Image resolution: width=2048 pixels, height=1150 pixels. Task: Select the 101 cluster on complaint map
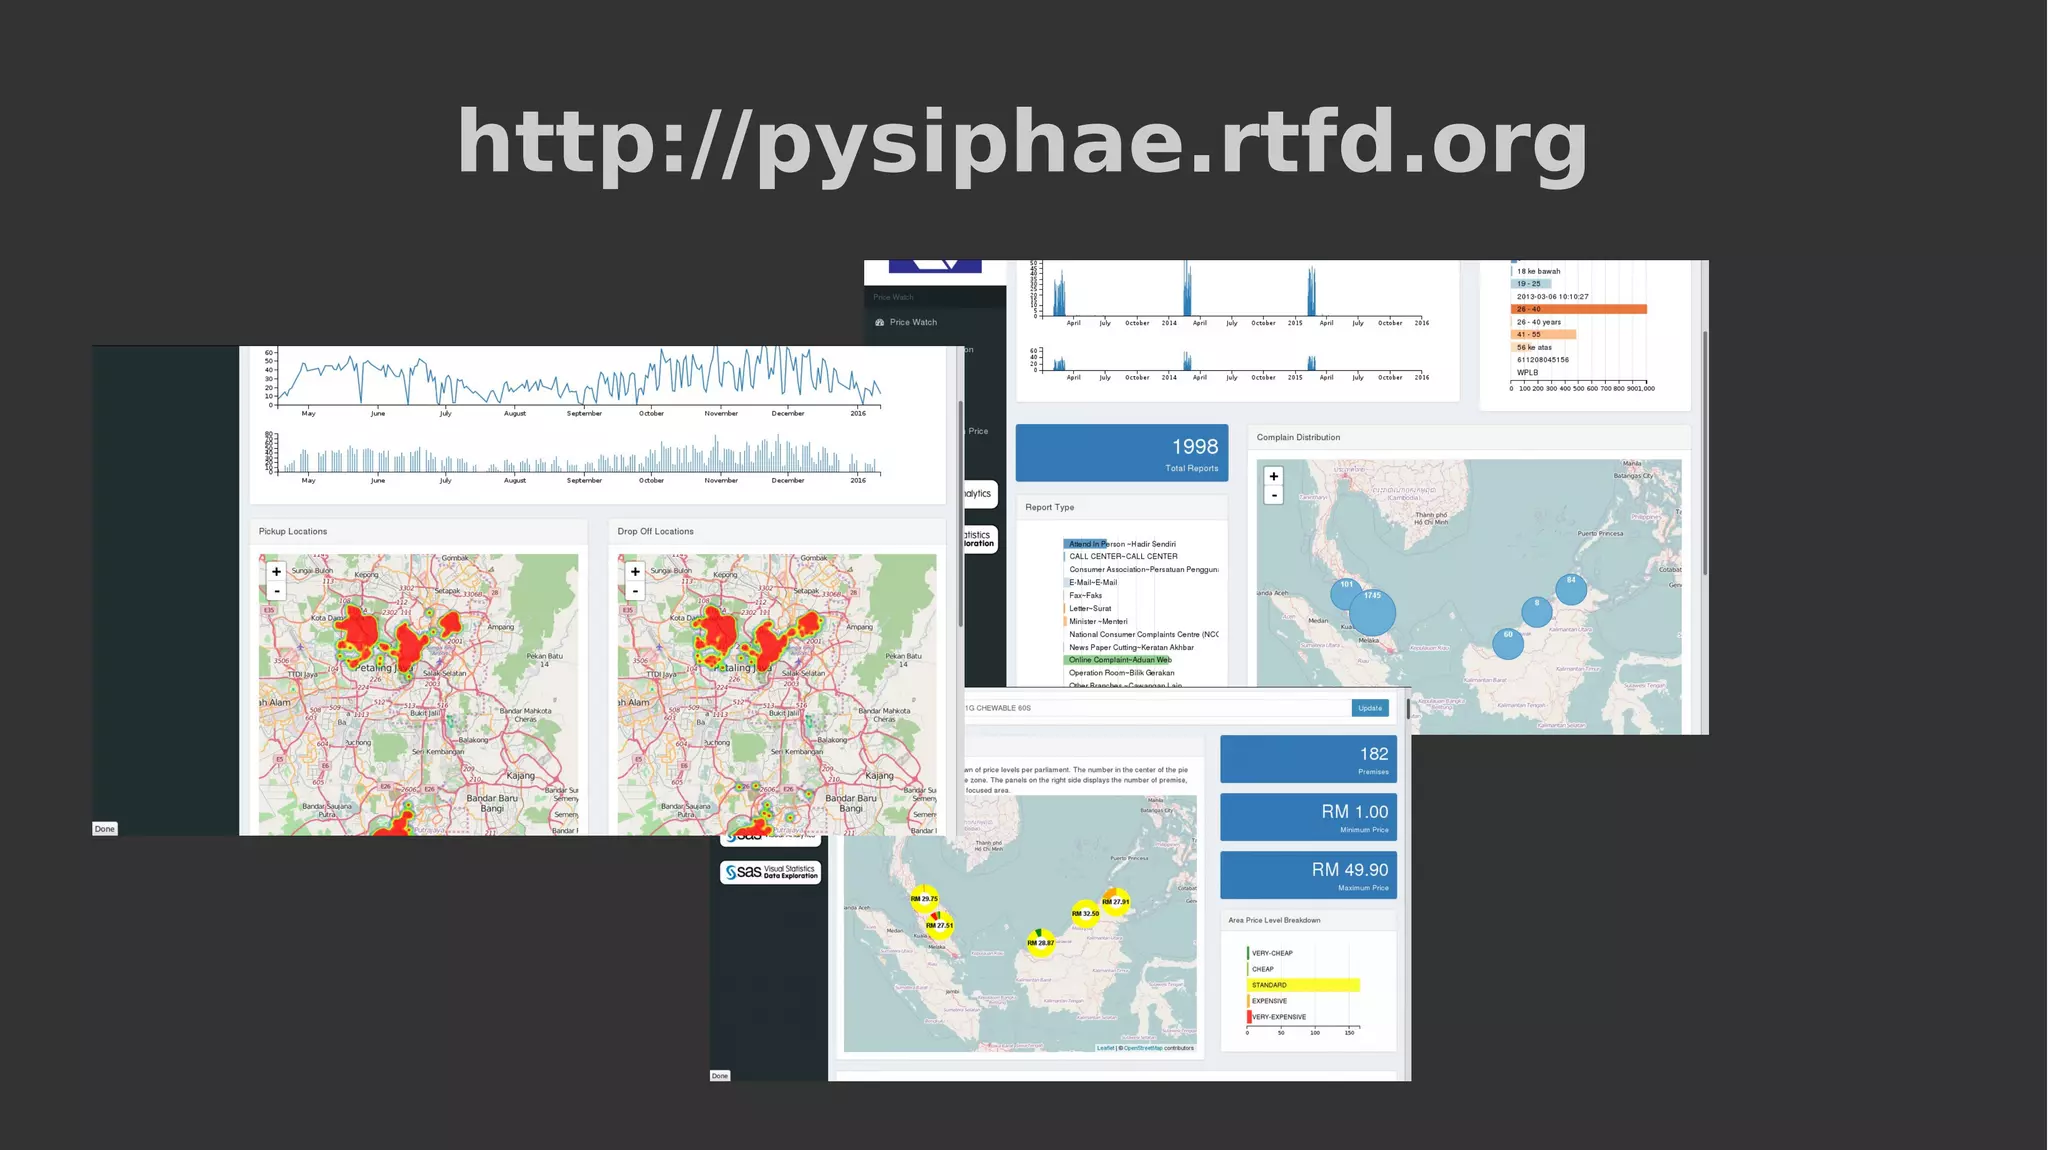[1346, 594]
